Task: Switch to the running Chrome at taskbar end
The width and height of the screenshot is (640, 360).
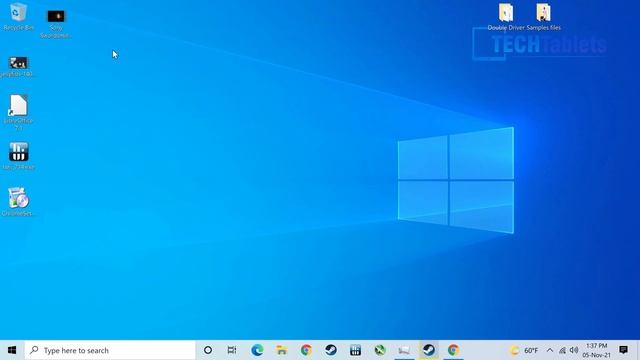Action: (453, 350)
